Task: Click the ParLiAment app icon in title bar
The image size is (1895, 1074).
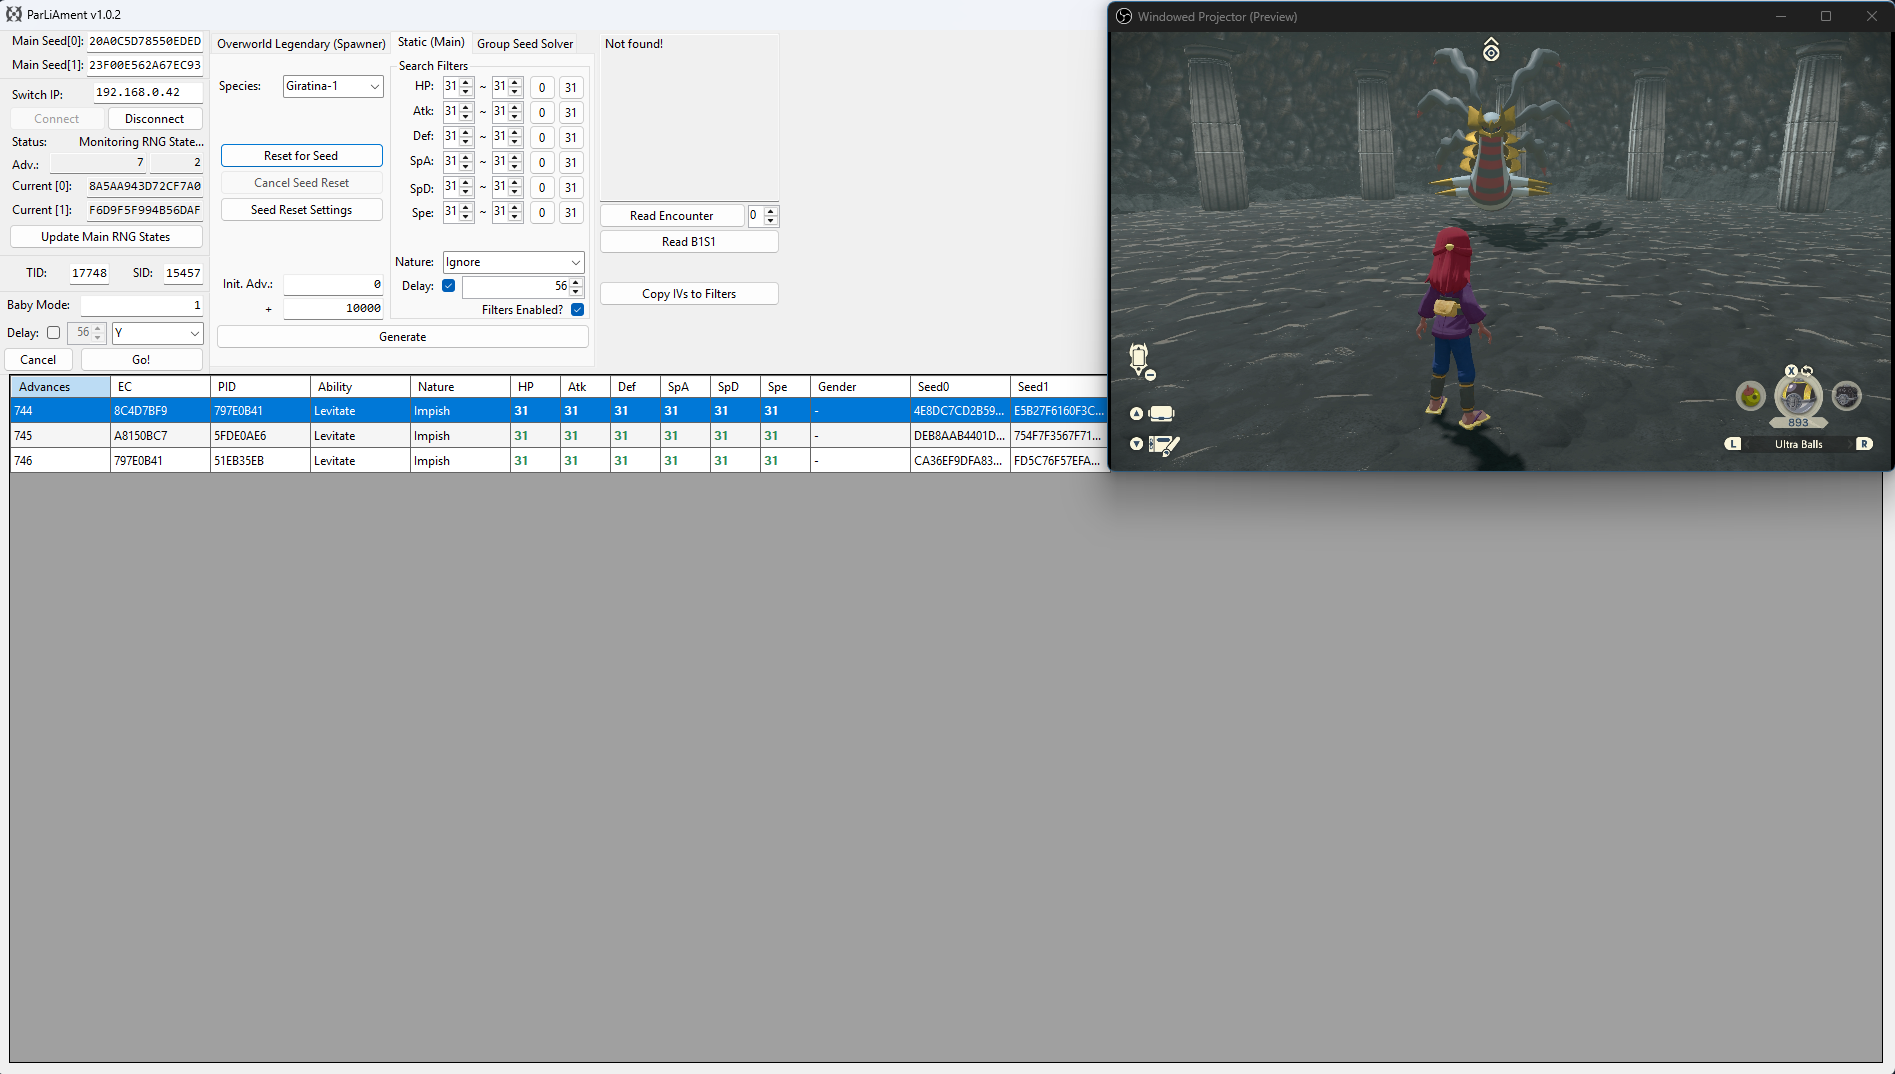Action: pyautogui.click(x=14, y=14)
